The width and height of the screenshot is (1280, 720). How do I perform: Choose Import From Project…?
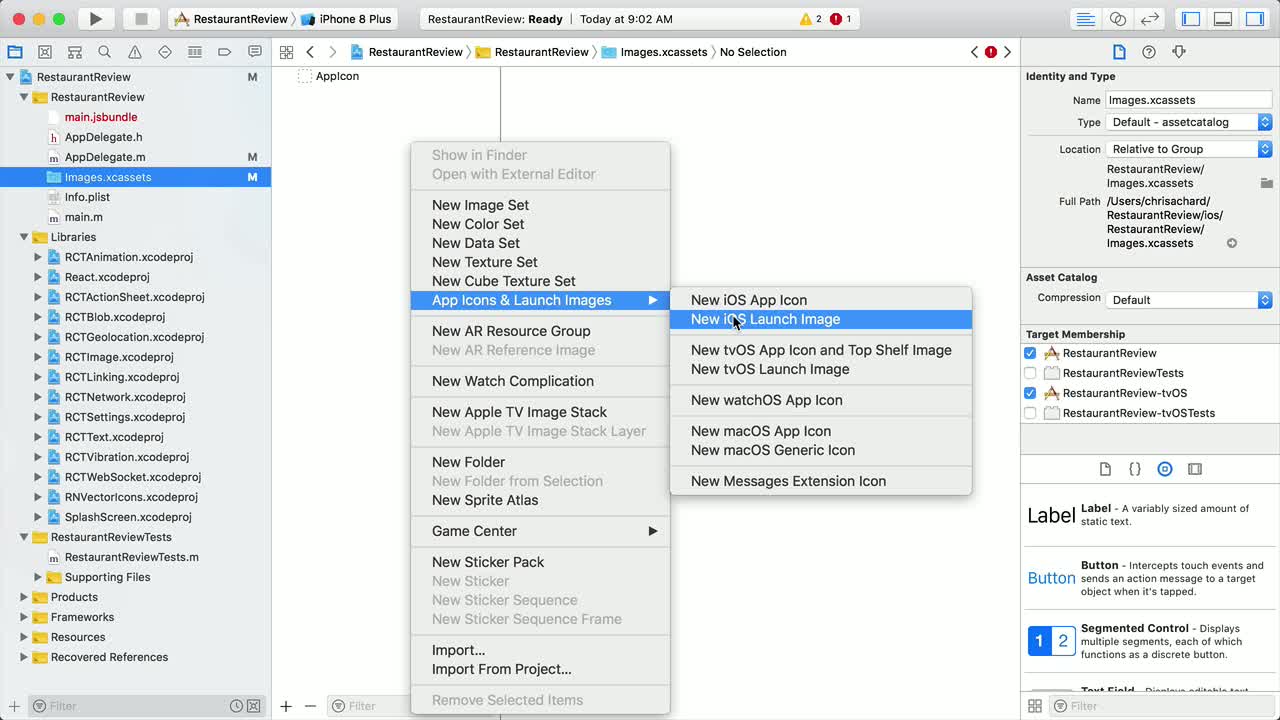540,669
